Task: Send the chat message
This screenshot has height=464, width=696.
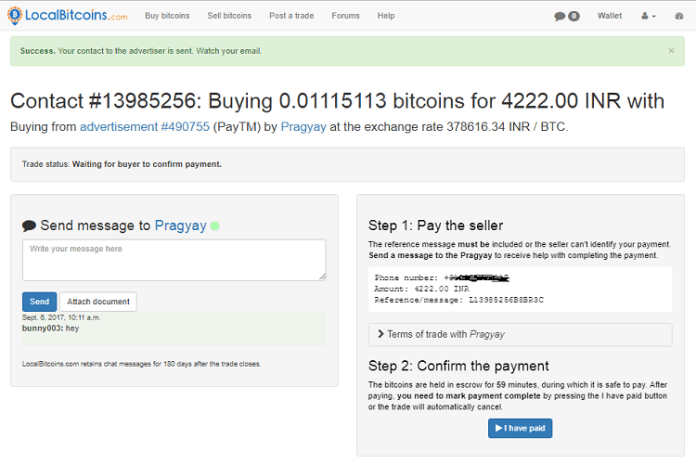Action: (39, 301)
